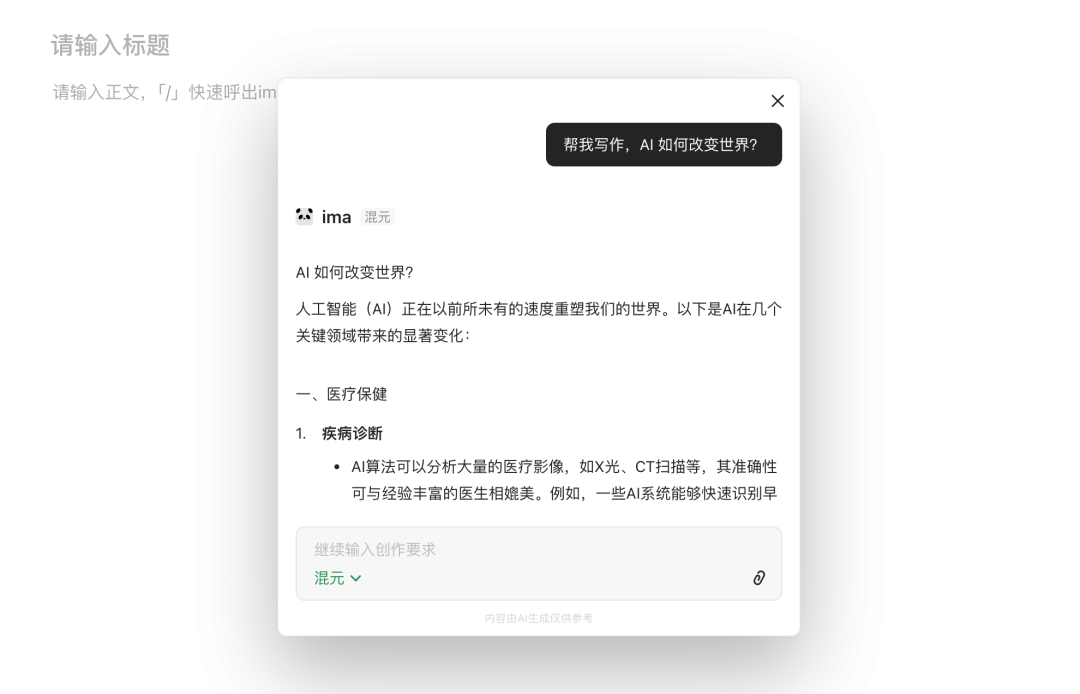
Task: Click the paperclip attachment icon
Action: pyautogui.click(x=759, y=578)
